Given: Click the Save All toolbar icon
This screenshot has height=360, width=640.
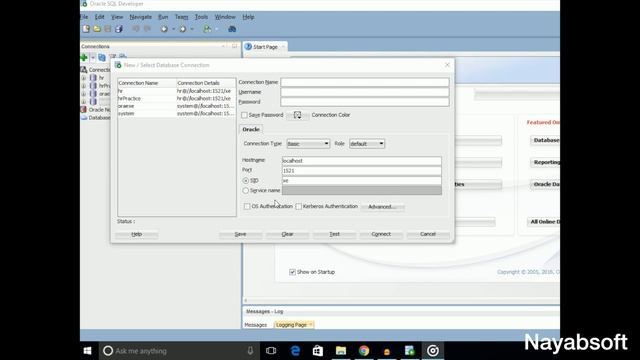Looking at the screenshot, I should [119, 29].
